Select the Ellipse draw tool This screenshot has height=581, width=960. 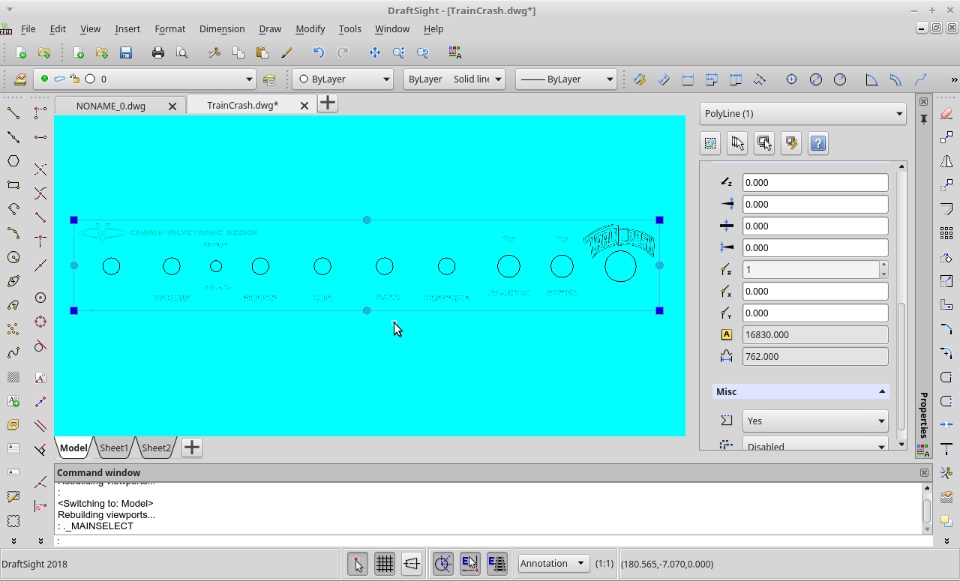coord(13,281)
